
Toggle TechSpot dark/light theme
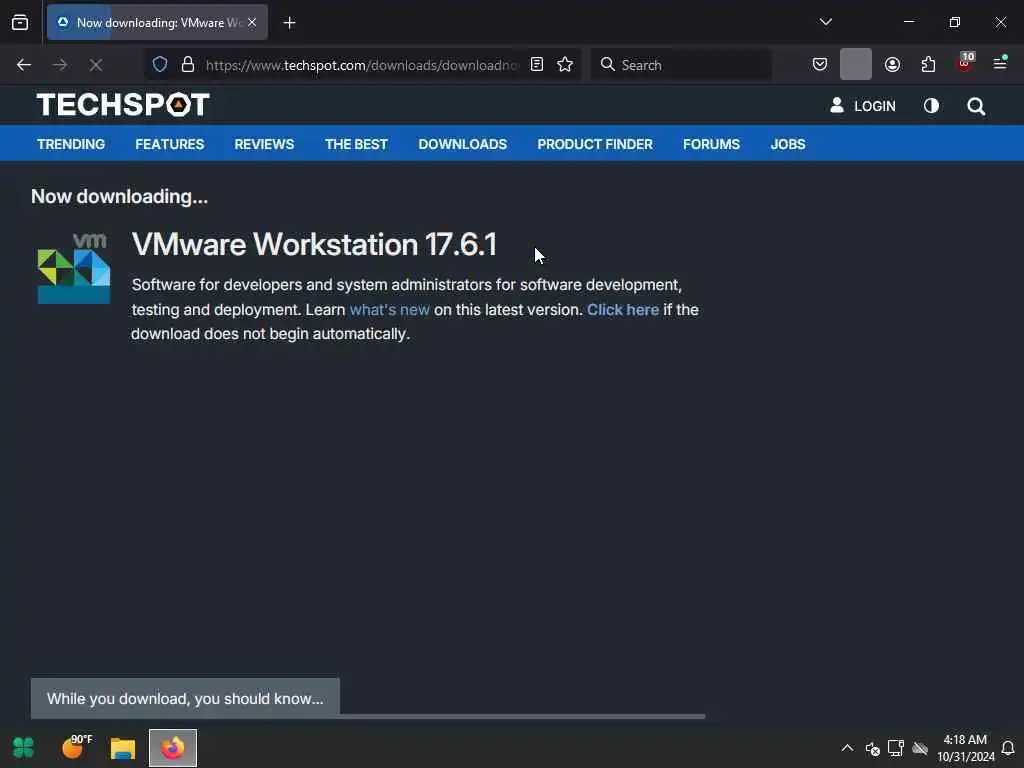coord(931,105)
